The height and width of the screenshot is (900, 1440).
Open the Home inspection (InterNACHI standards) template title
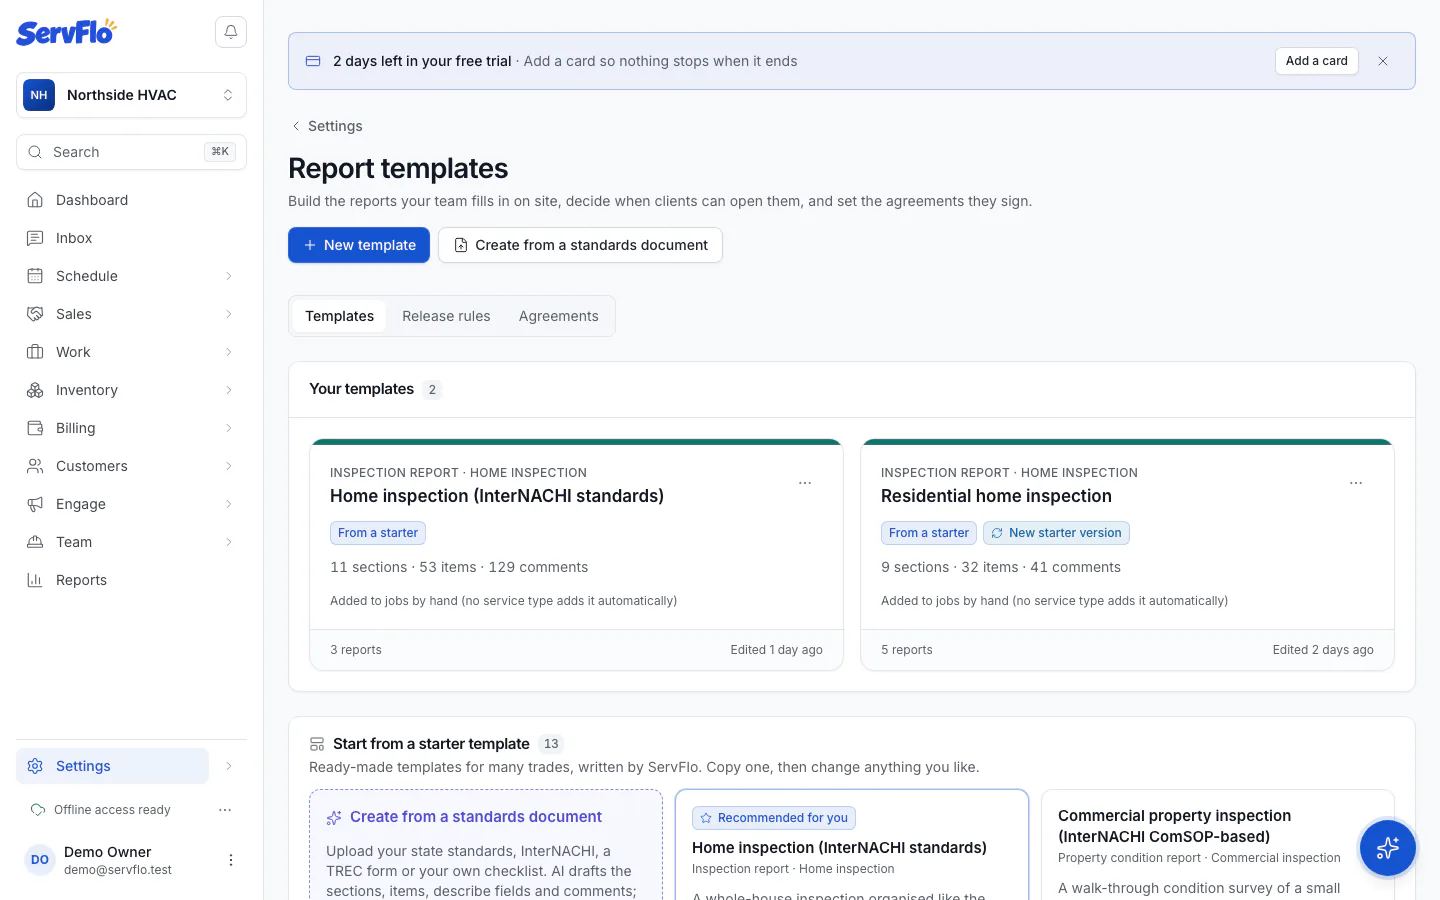point(497,496)
